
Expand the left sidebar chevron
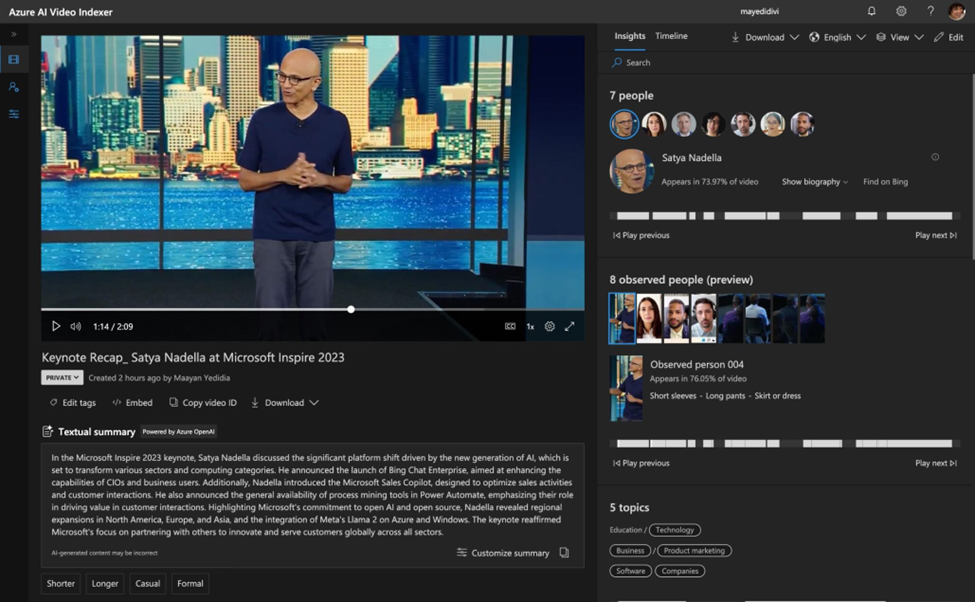[x=14, y=34]
